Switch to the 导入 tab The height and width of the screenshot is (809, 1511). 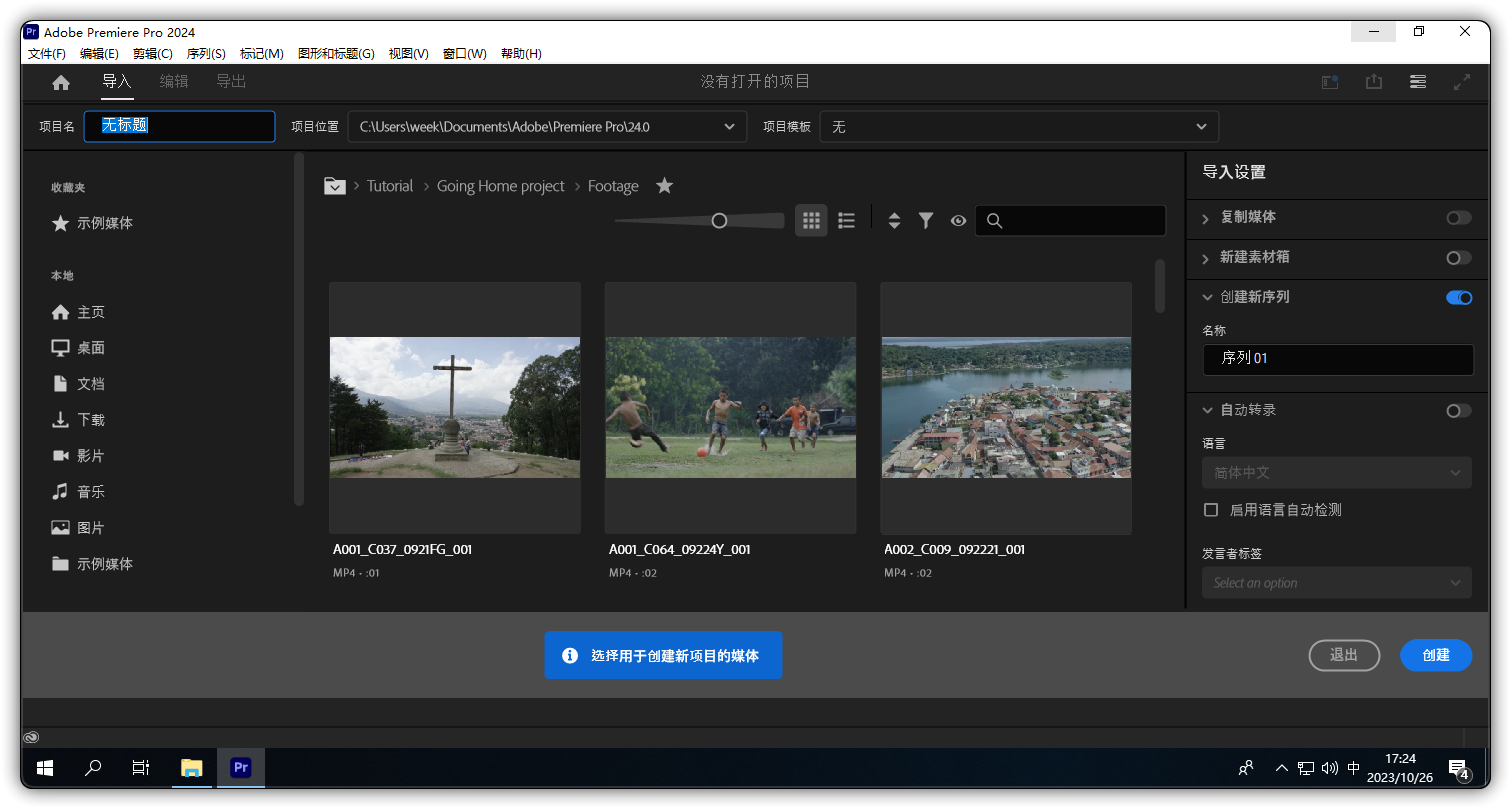point(117,82)
